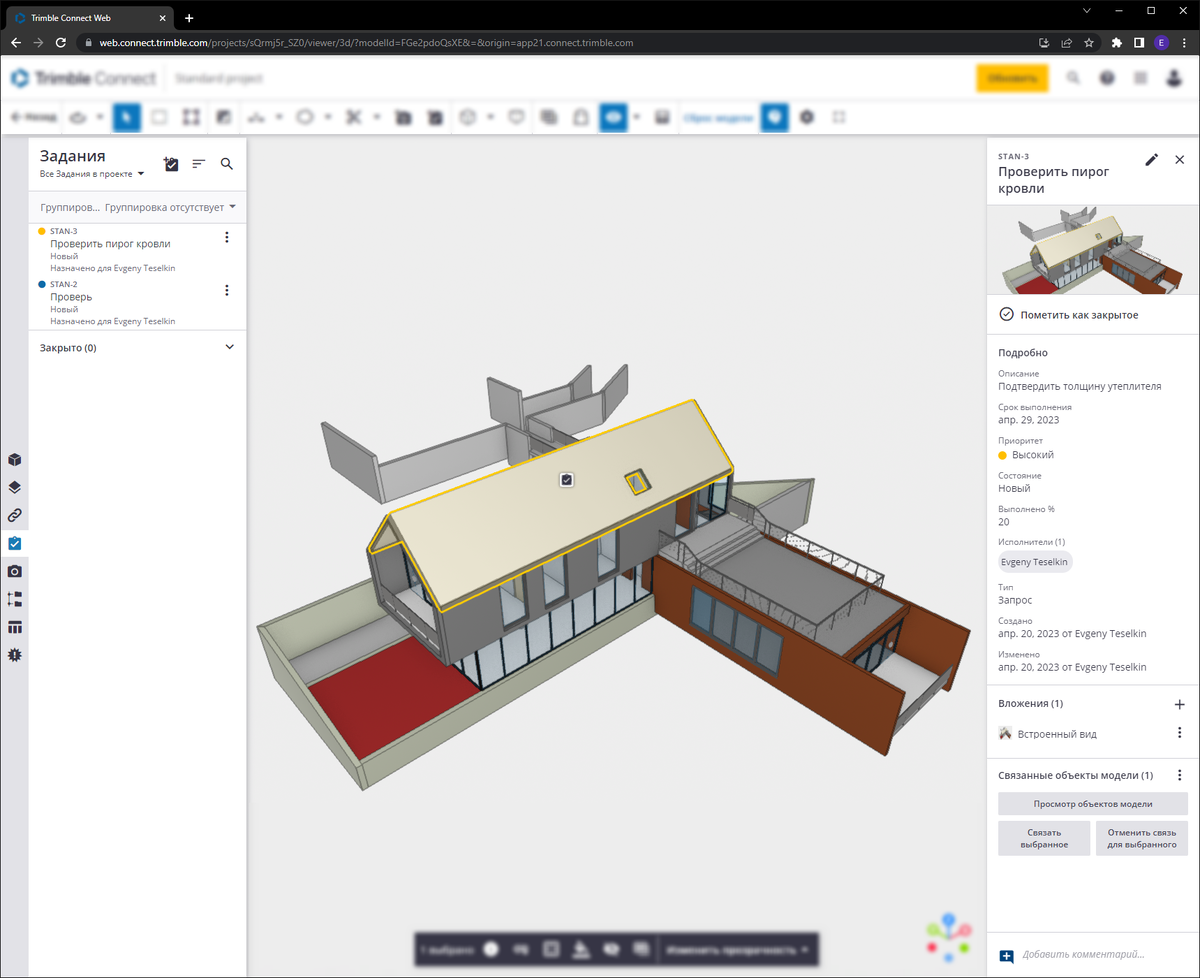Viewport: 1200px width, 978px height.
Task: Click the Просмотр объектов модели button
Action: (x=1092, y=803)
